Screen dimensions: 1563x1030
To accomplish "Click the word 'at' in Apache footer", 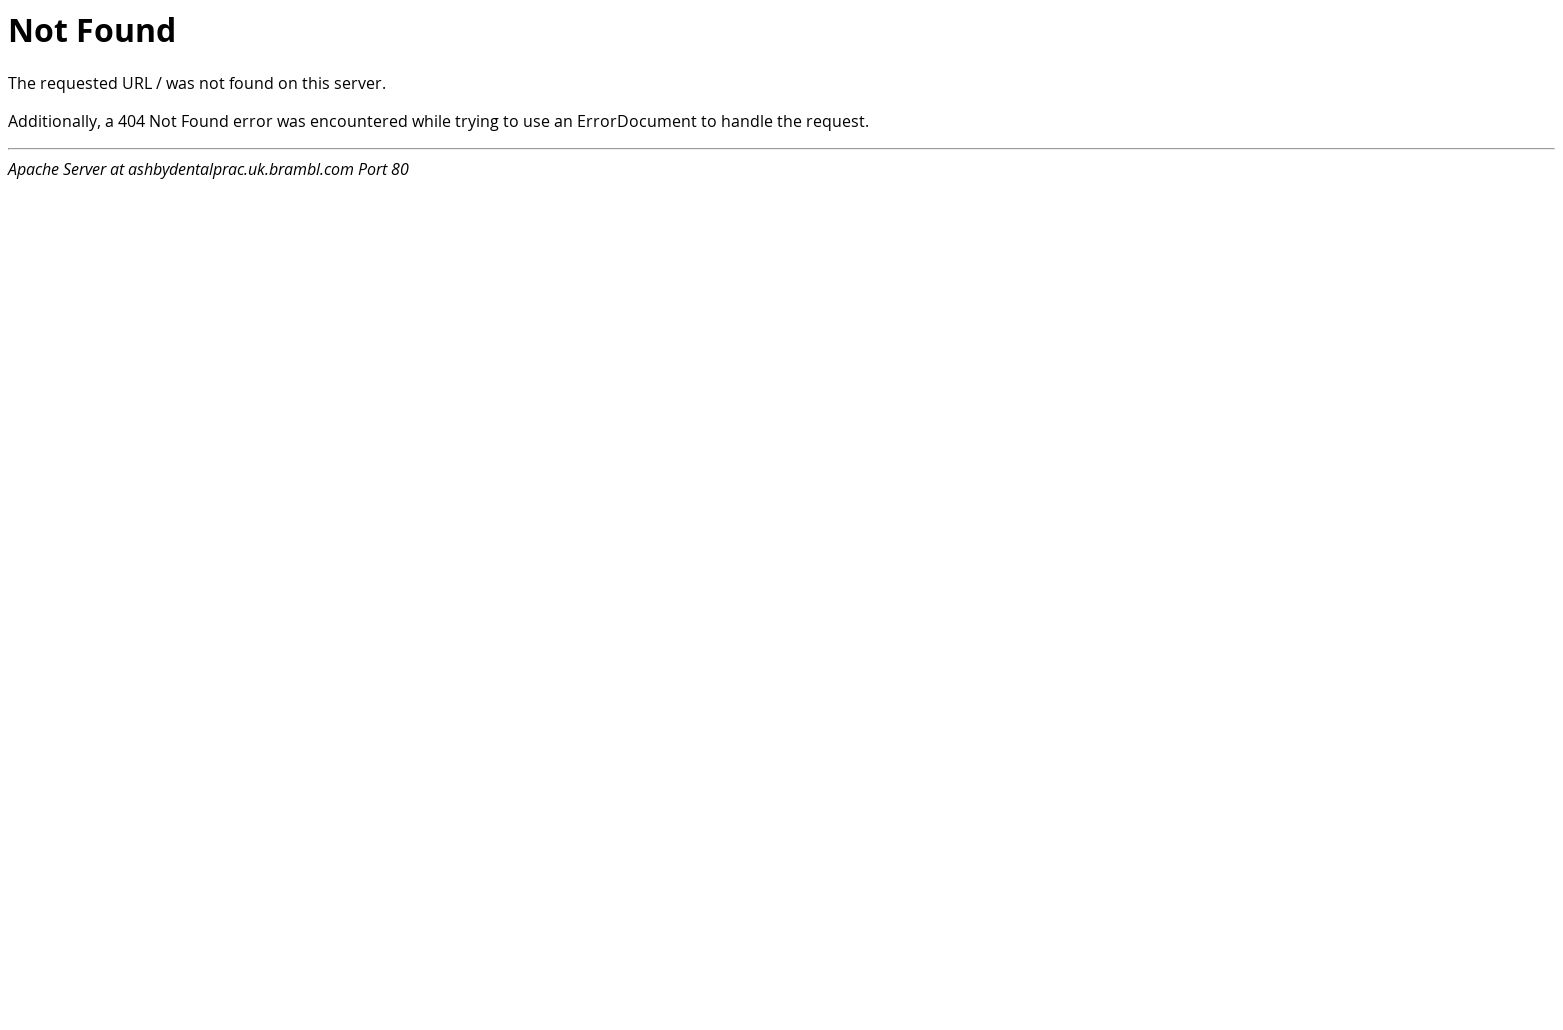I will [x=117, y=169].
